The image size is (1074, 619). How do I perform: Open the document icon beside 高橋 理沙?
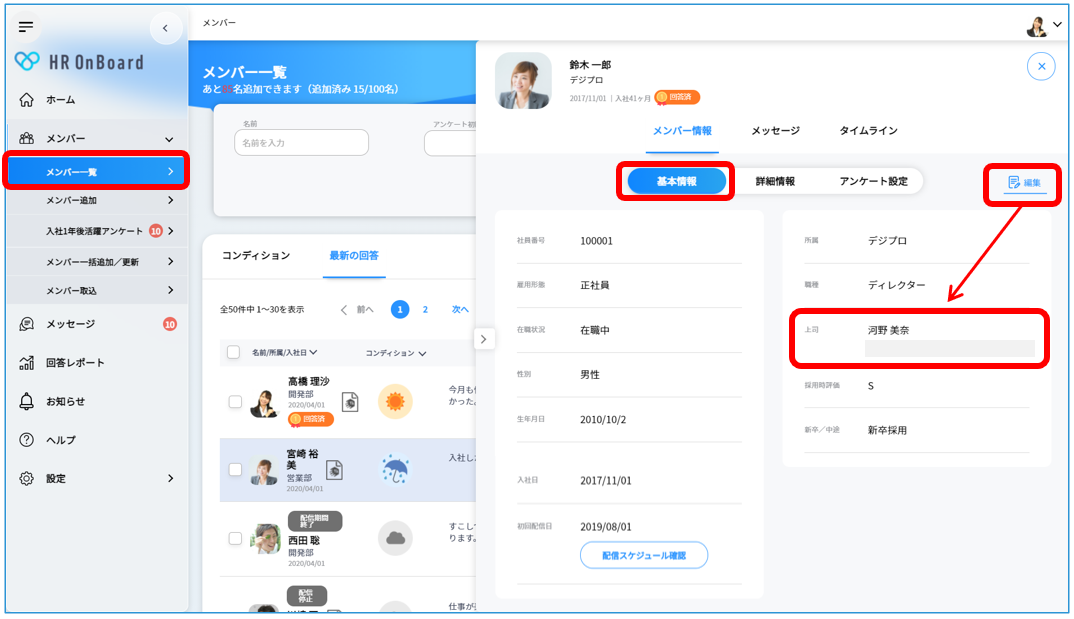click(x=350, y=402)
